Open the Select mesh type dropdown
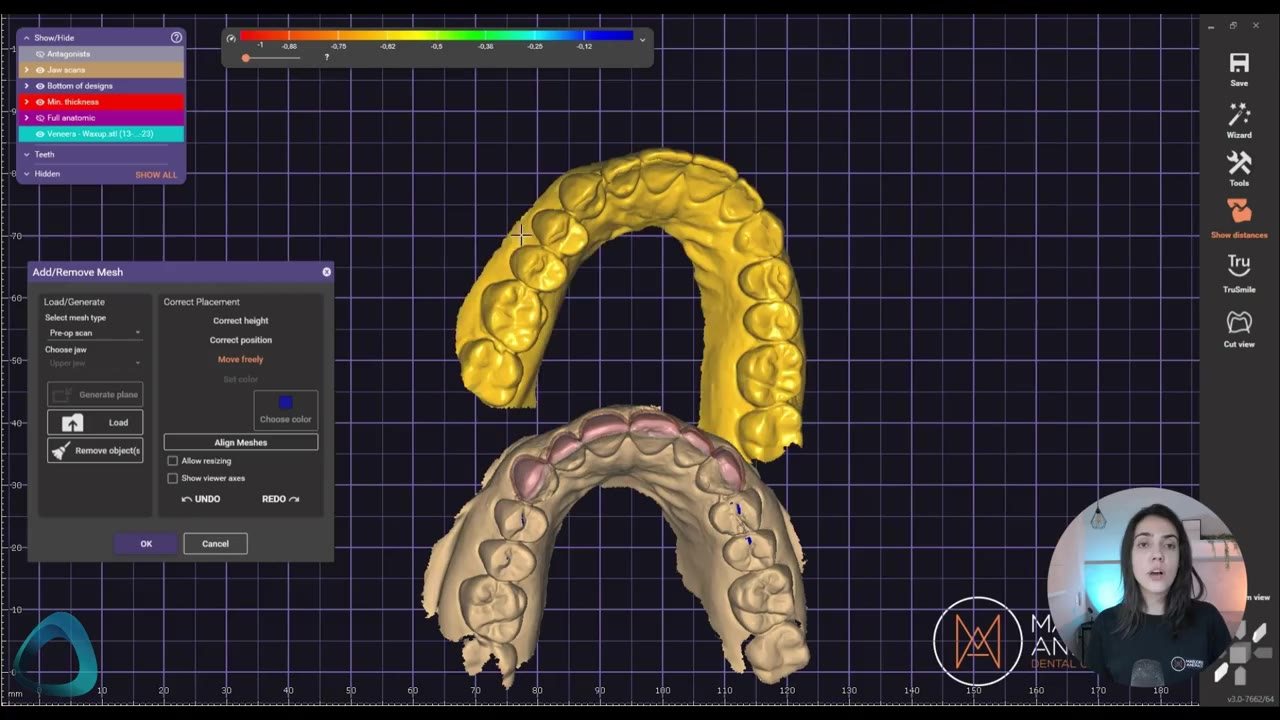The height and width of the screenshot is (720, 1280). click(x=95, y=333)
